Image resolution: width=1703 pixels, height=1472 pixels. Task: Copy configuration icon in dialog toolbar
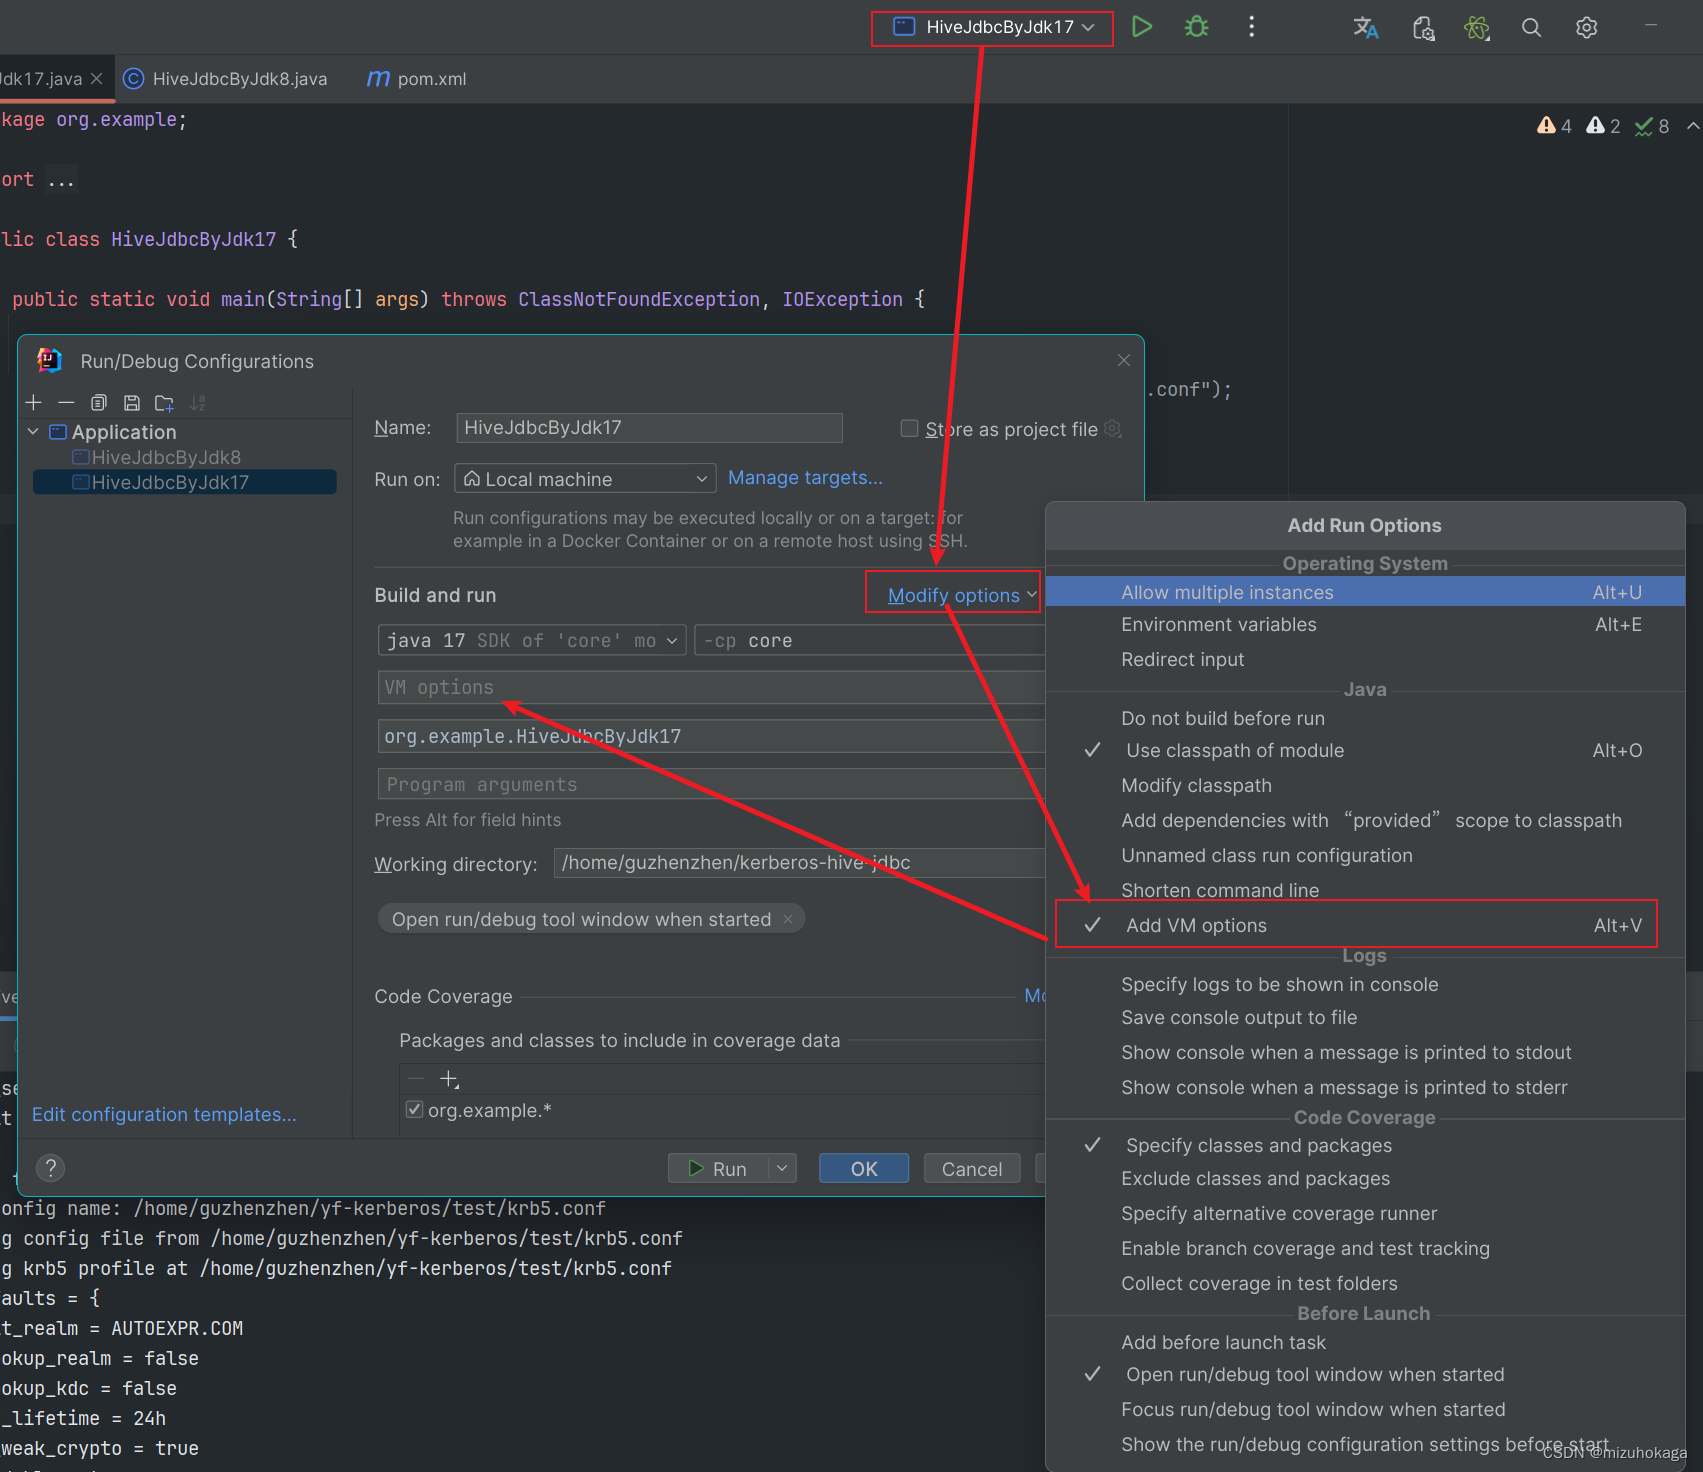(x=99, y=403)
